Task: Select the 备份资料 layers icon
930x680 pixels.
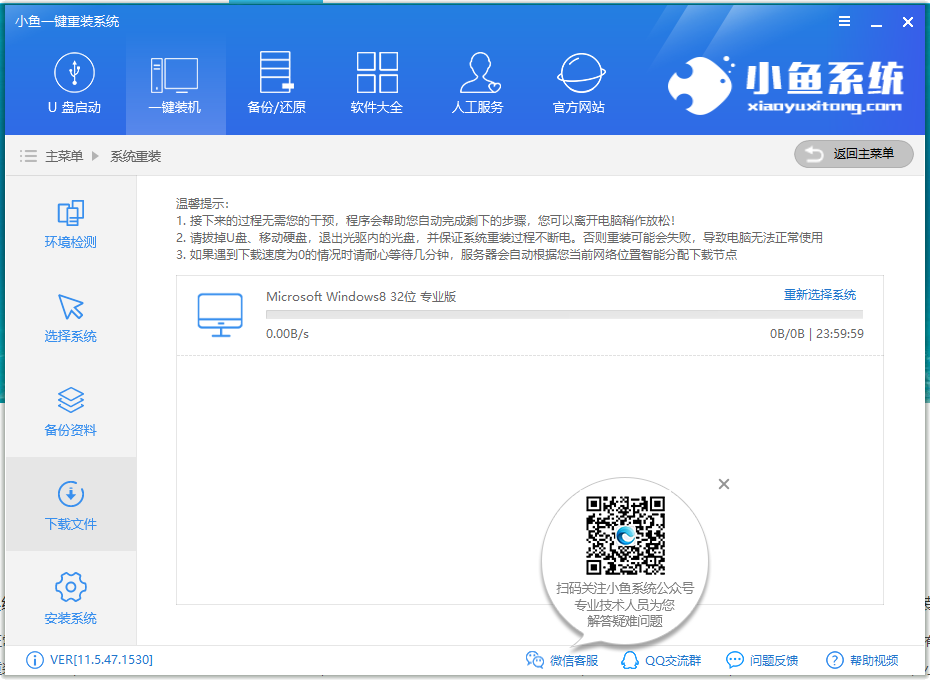Action: click(x=71, y=400)
